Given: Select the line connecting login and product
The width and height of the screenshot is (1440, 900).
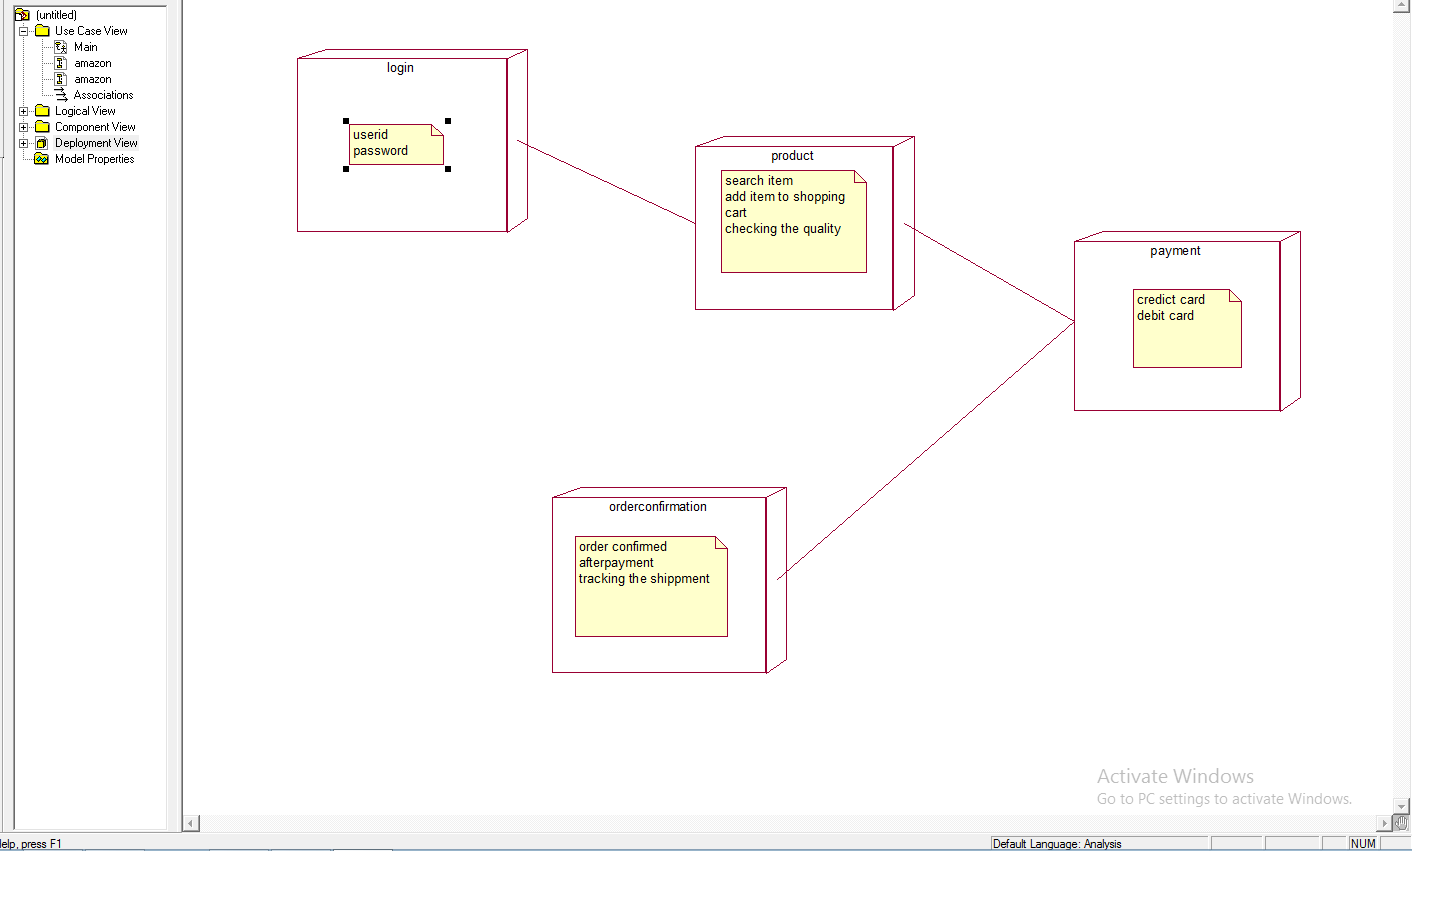Looking at the screenshot, I should (606, 182).
